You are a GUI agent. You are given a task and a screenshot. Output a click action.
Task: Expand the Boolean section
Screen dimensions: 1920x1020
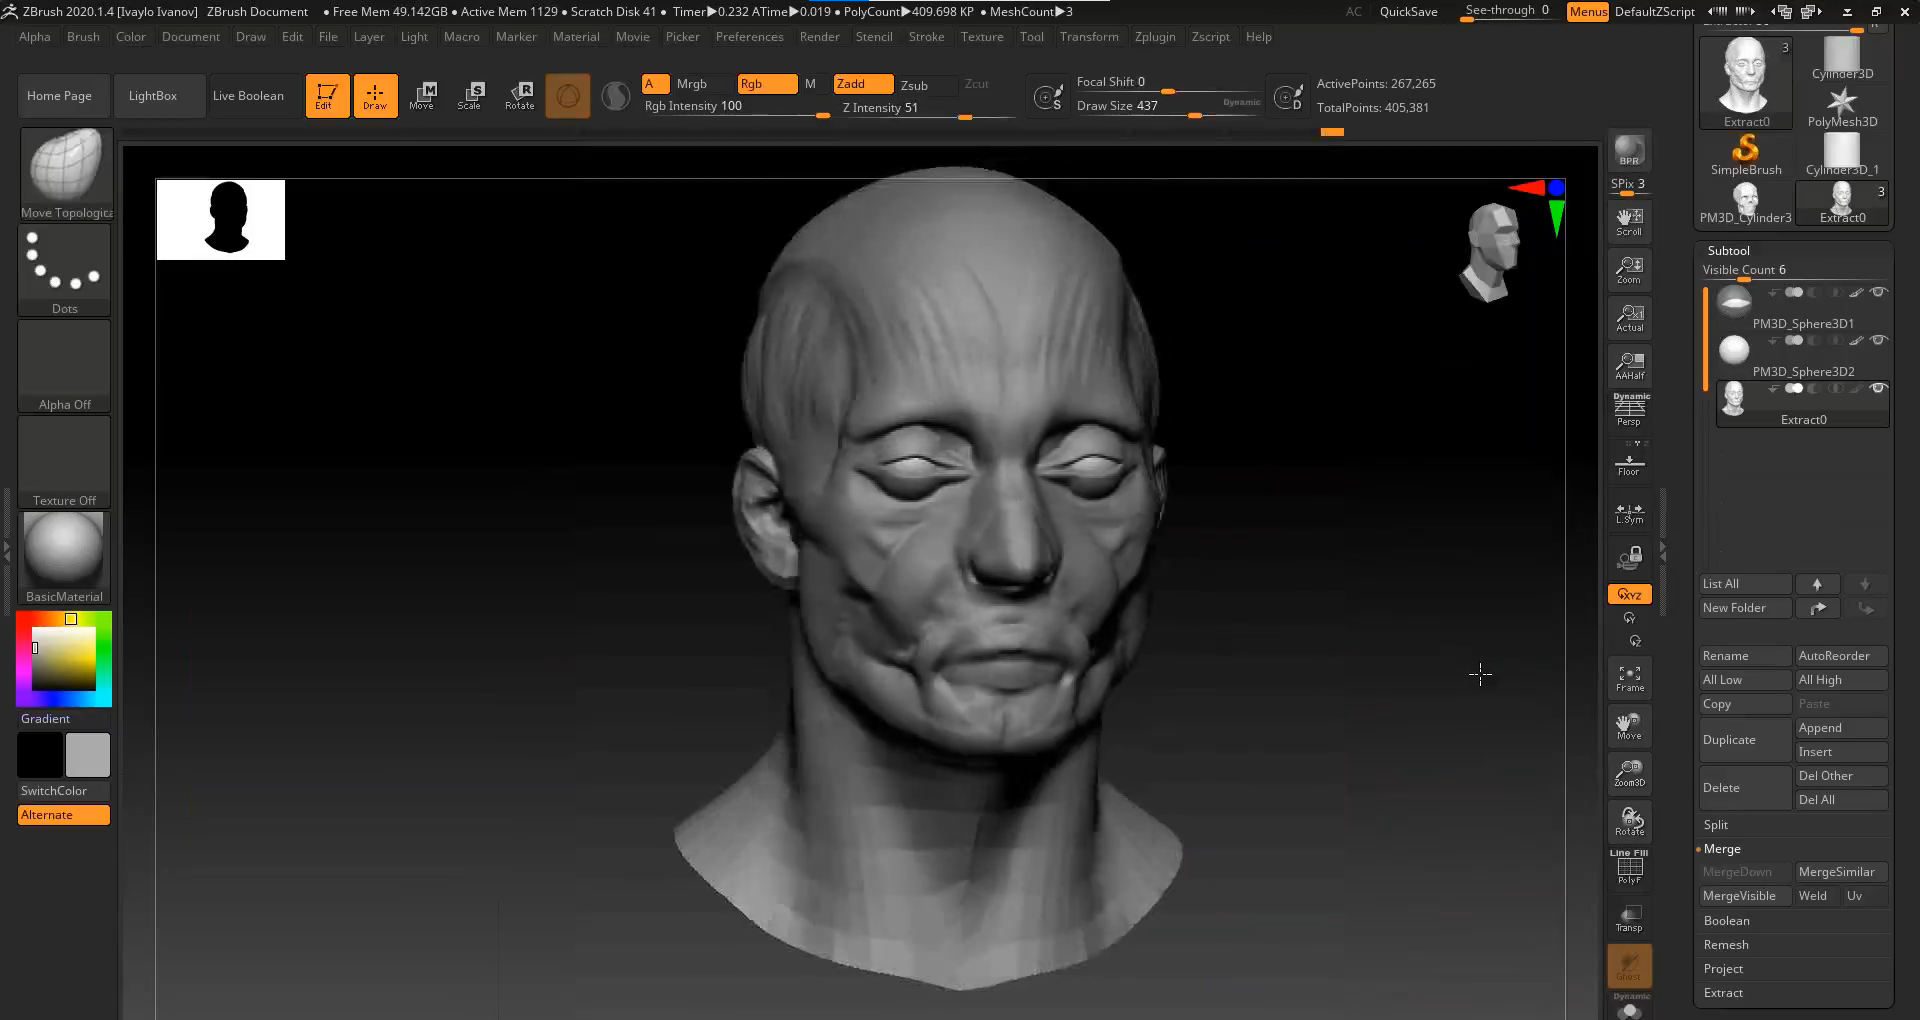pyautogui.click(x=1726, y=921)
